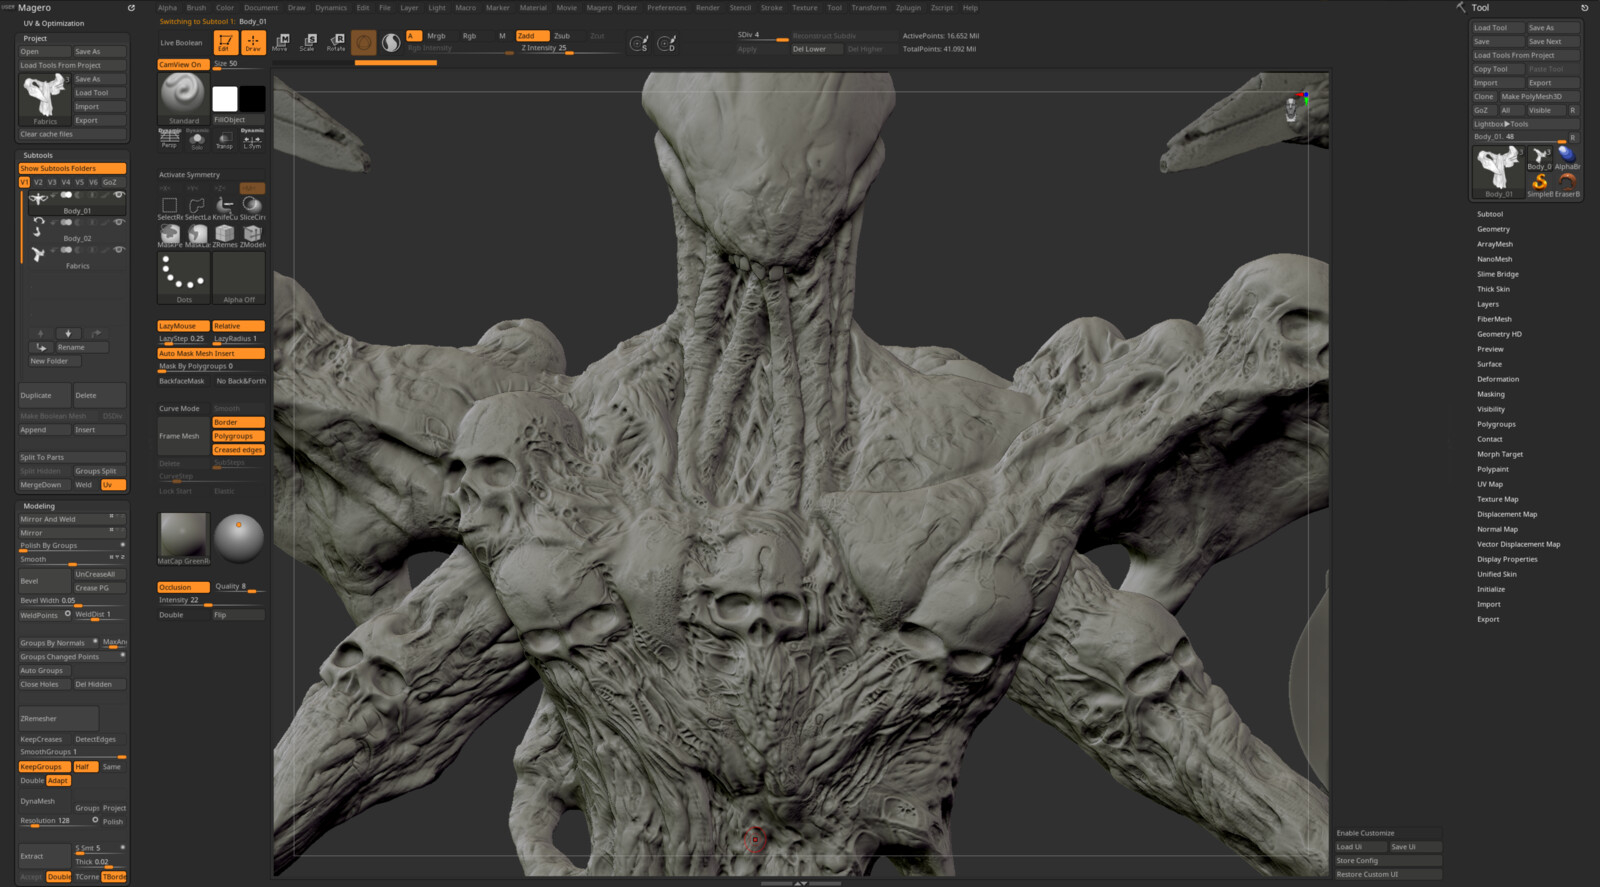
Task: Expand the Geometry subpalette
Action: 1493,229
